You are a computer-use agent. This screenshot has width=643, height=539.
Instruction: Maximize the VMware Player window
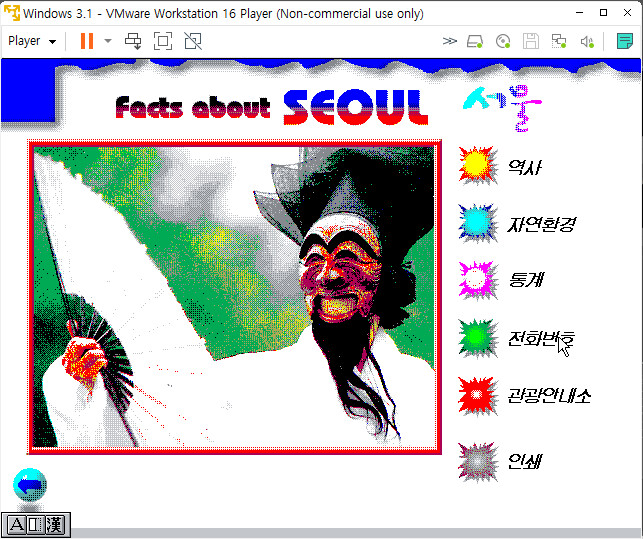point(603,13)
